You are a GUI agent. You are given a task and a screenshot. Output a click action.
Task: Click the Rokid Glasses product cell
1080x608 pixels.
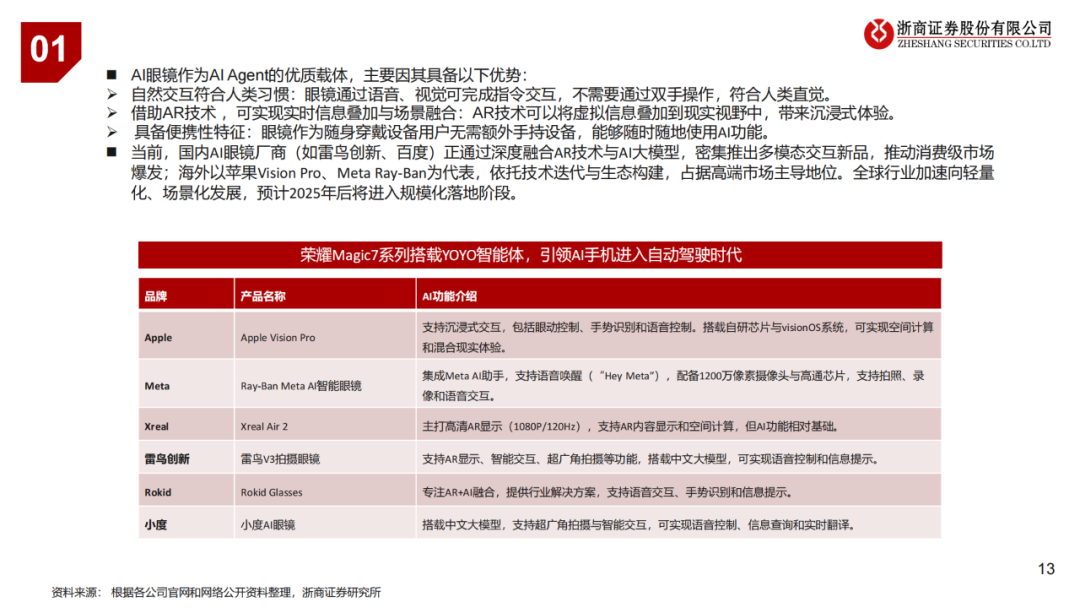(x=325, y=492)
